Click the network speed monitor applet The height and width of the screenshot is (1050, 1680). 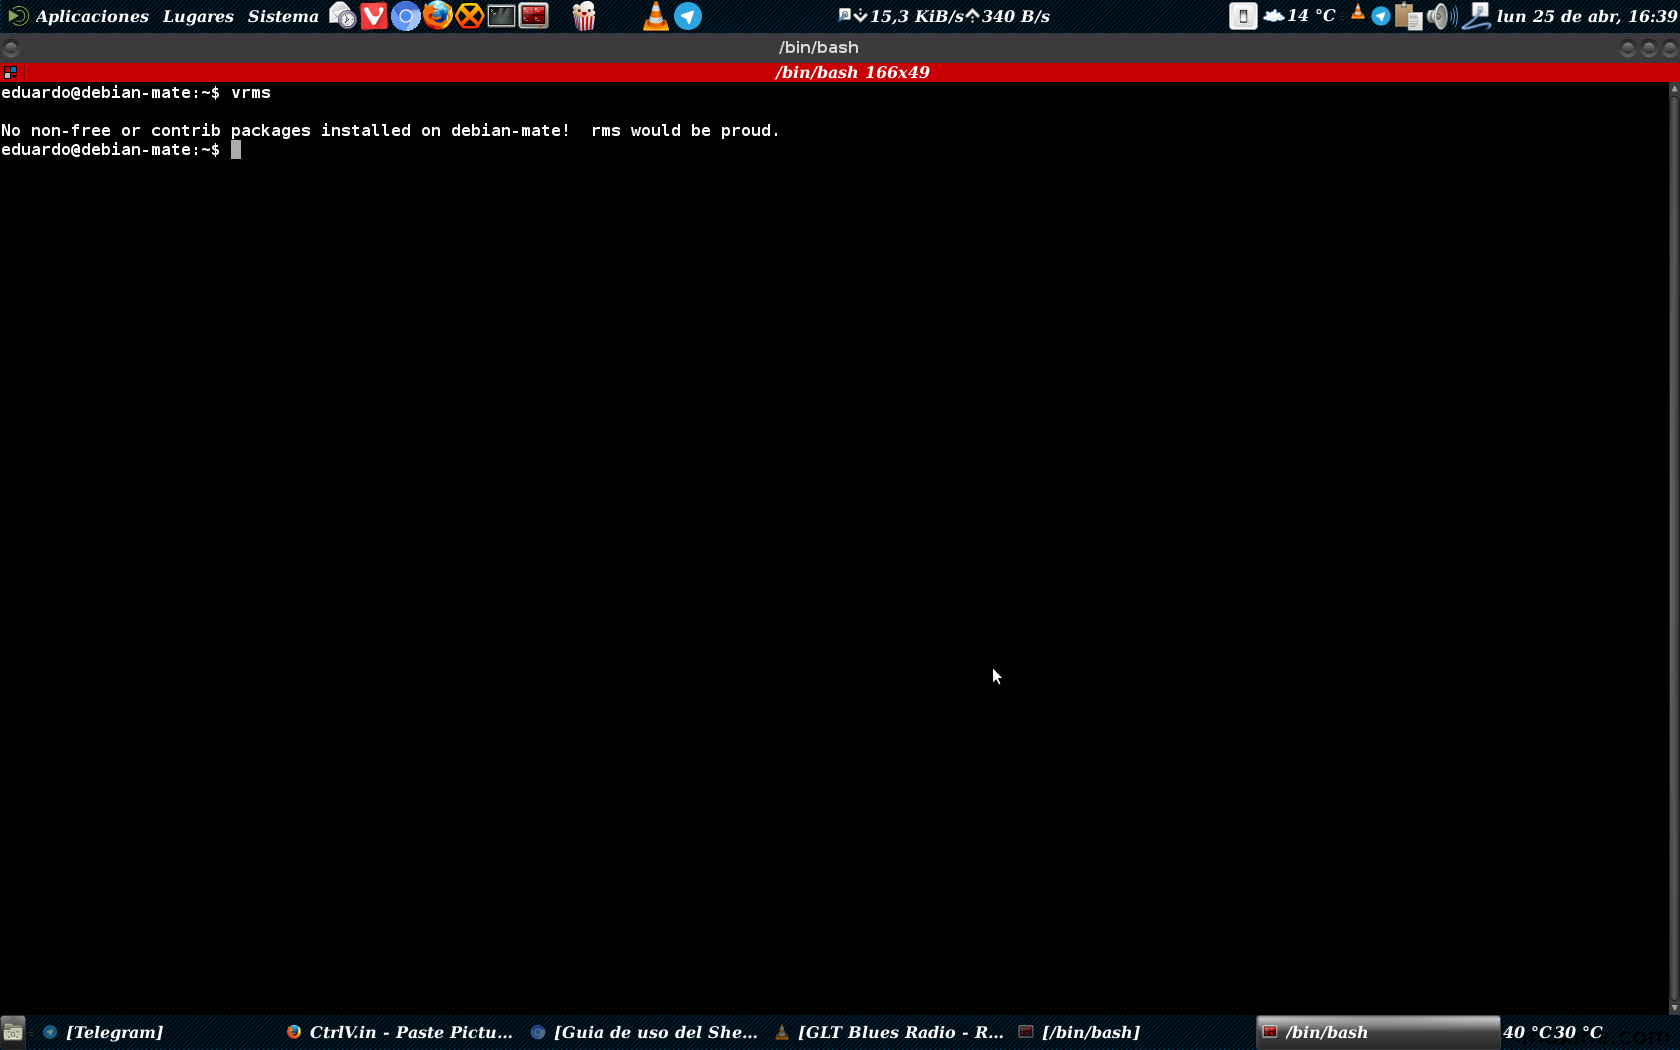pyautogui.click(x=944, y=16)
